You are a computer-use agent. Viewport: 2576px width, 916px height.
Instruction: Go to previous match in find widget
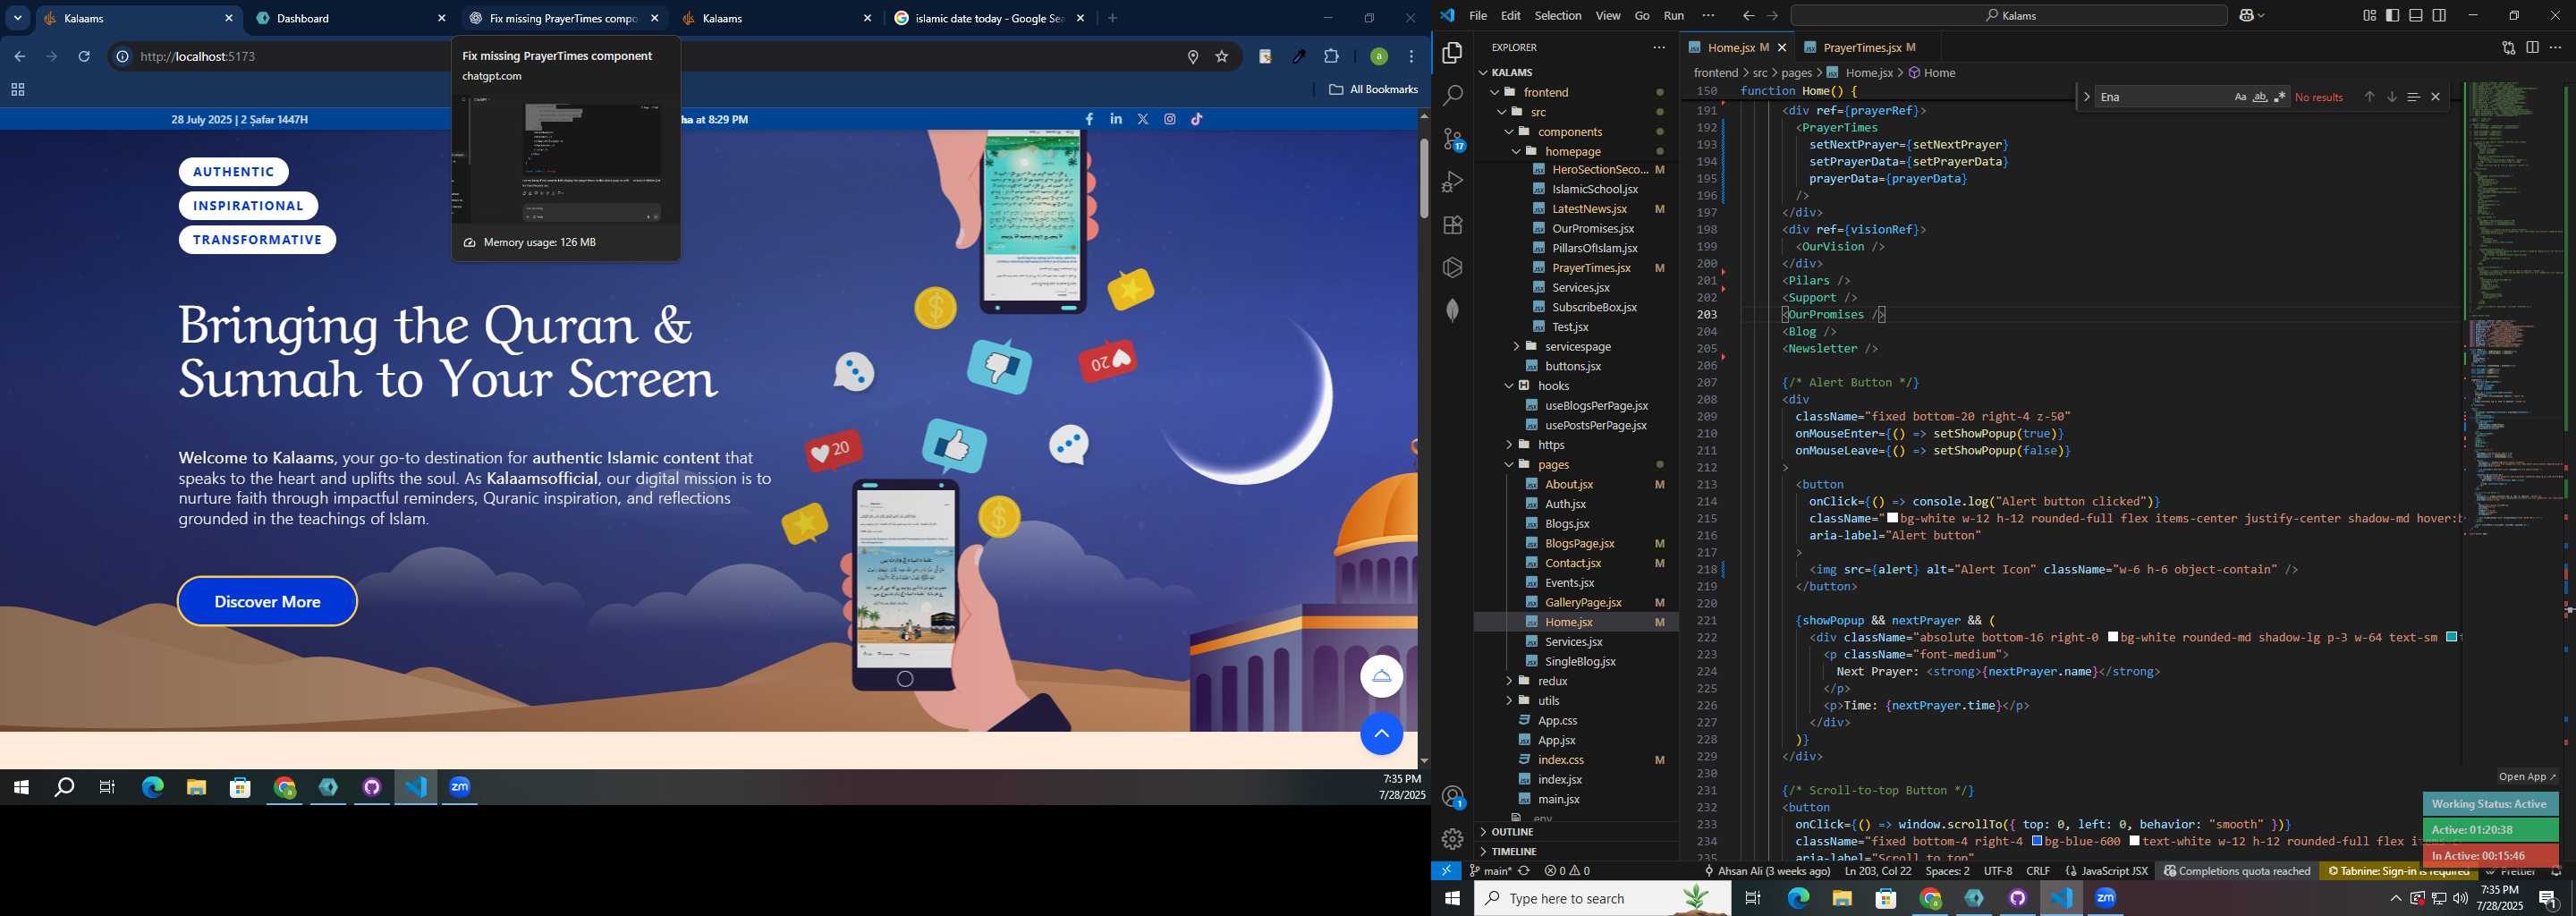[2369, 97]
